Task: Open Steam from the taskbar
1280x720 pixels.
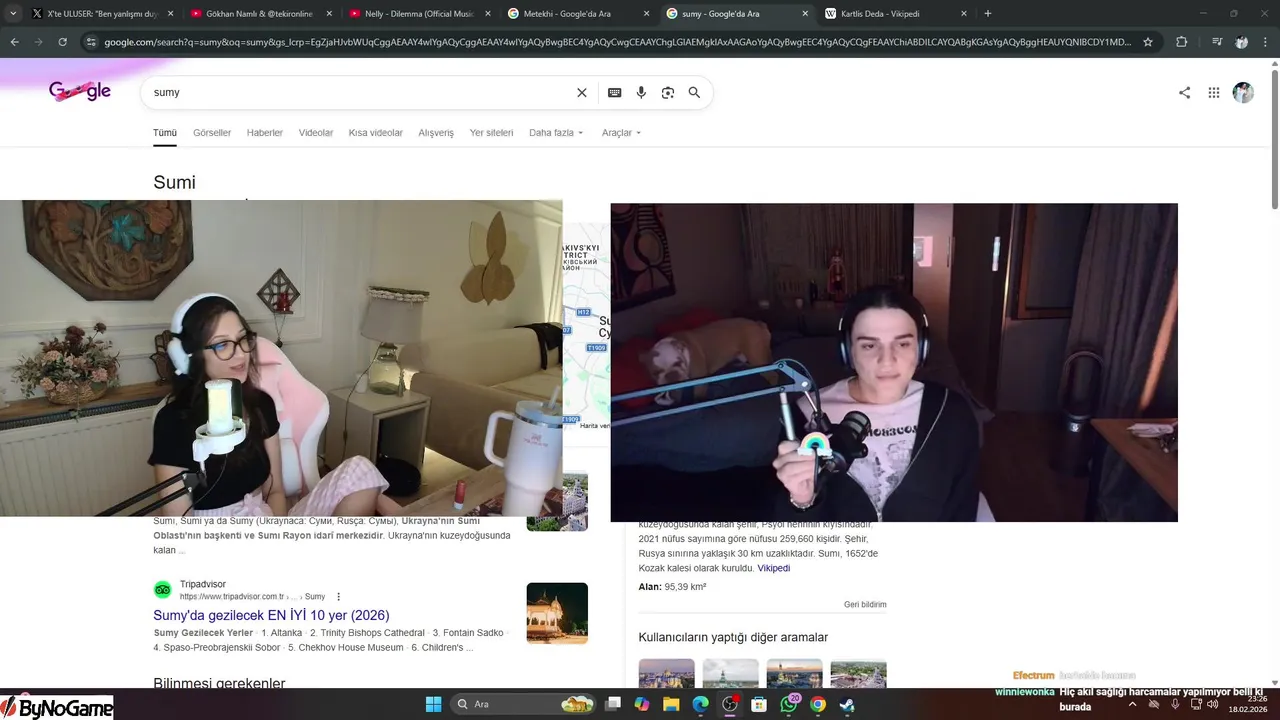Action: (847, 704)
